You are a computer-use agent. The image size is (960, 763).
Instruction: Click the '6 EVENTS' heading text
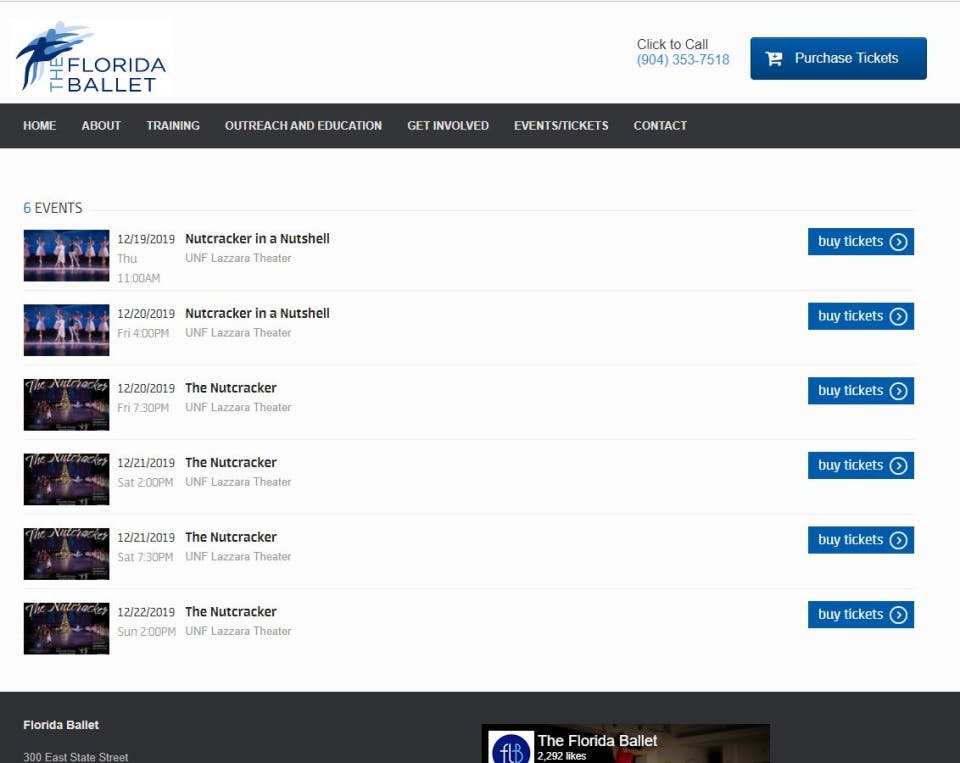coord(53,208)
